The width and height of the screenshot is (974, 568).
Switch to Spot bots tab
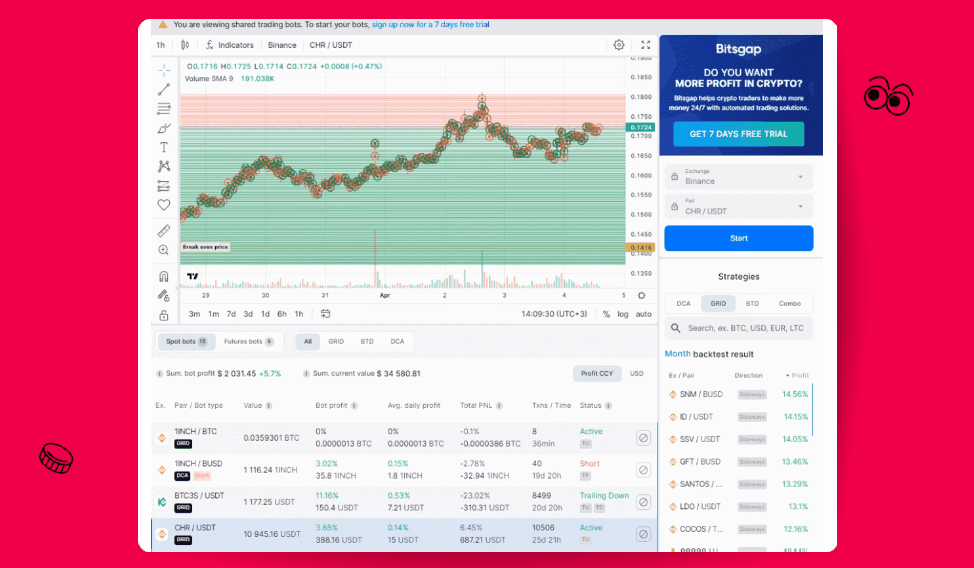click(x=186, y=341)
